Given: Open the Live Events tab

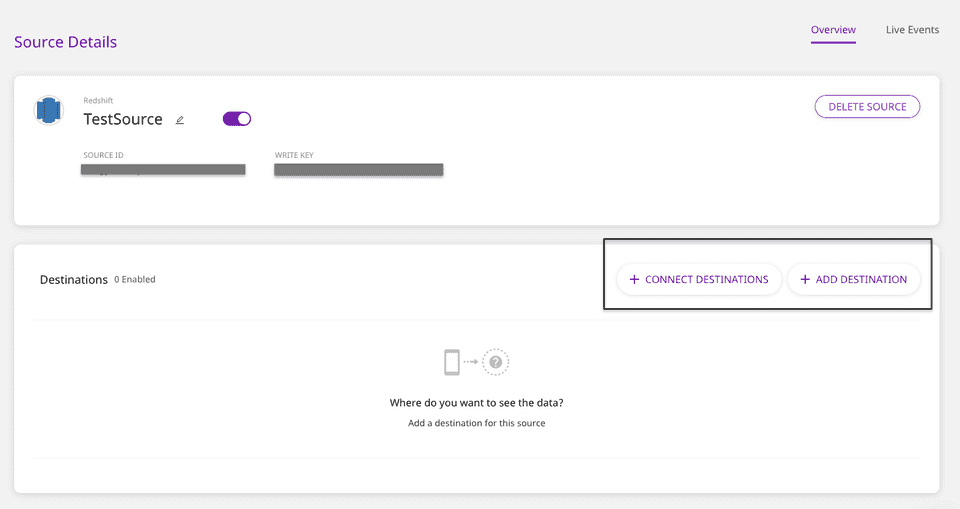Looking at the screenshot, I should pyautogui.click(x=912, y=30).
